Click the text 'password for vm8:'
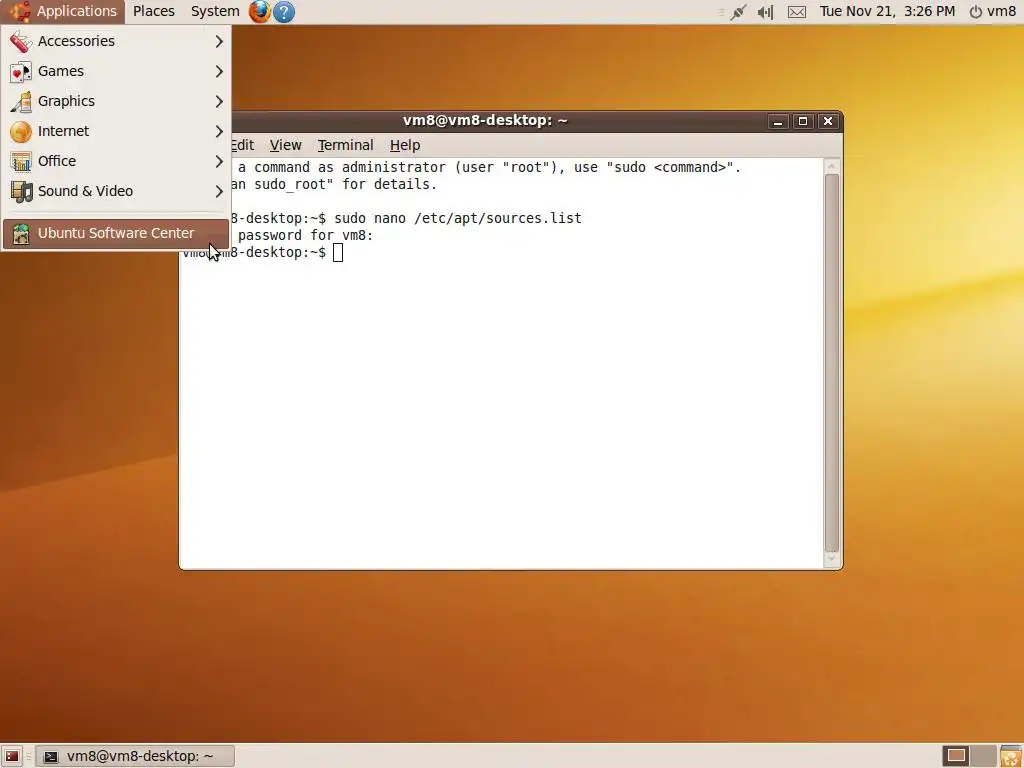 [x=306, y=235]
